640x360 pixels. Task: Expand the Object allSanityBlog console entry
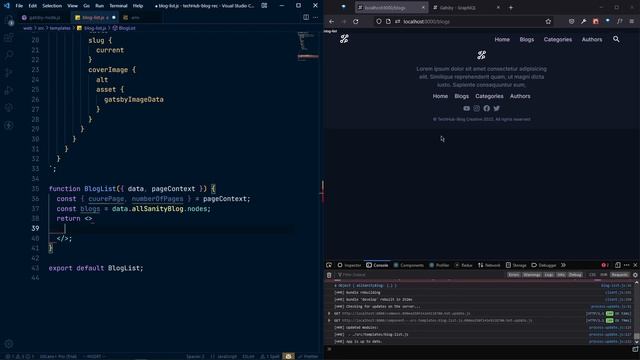(336, 286)
